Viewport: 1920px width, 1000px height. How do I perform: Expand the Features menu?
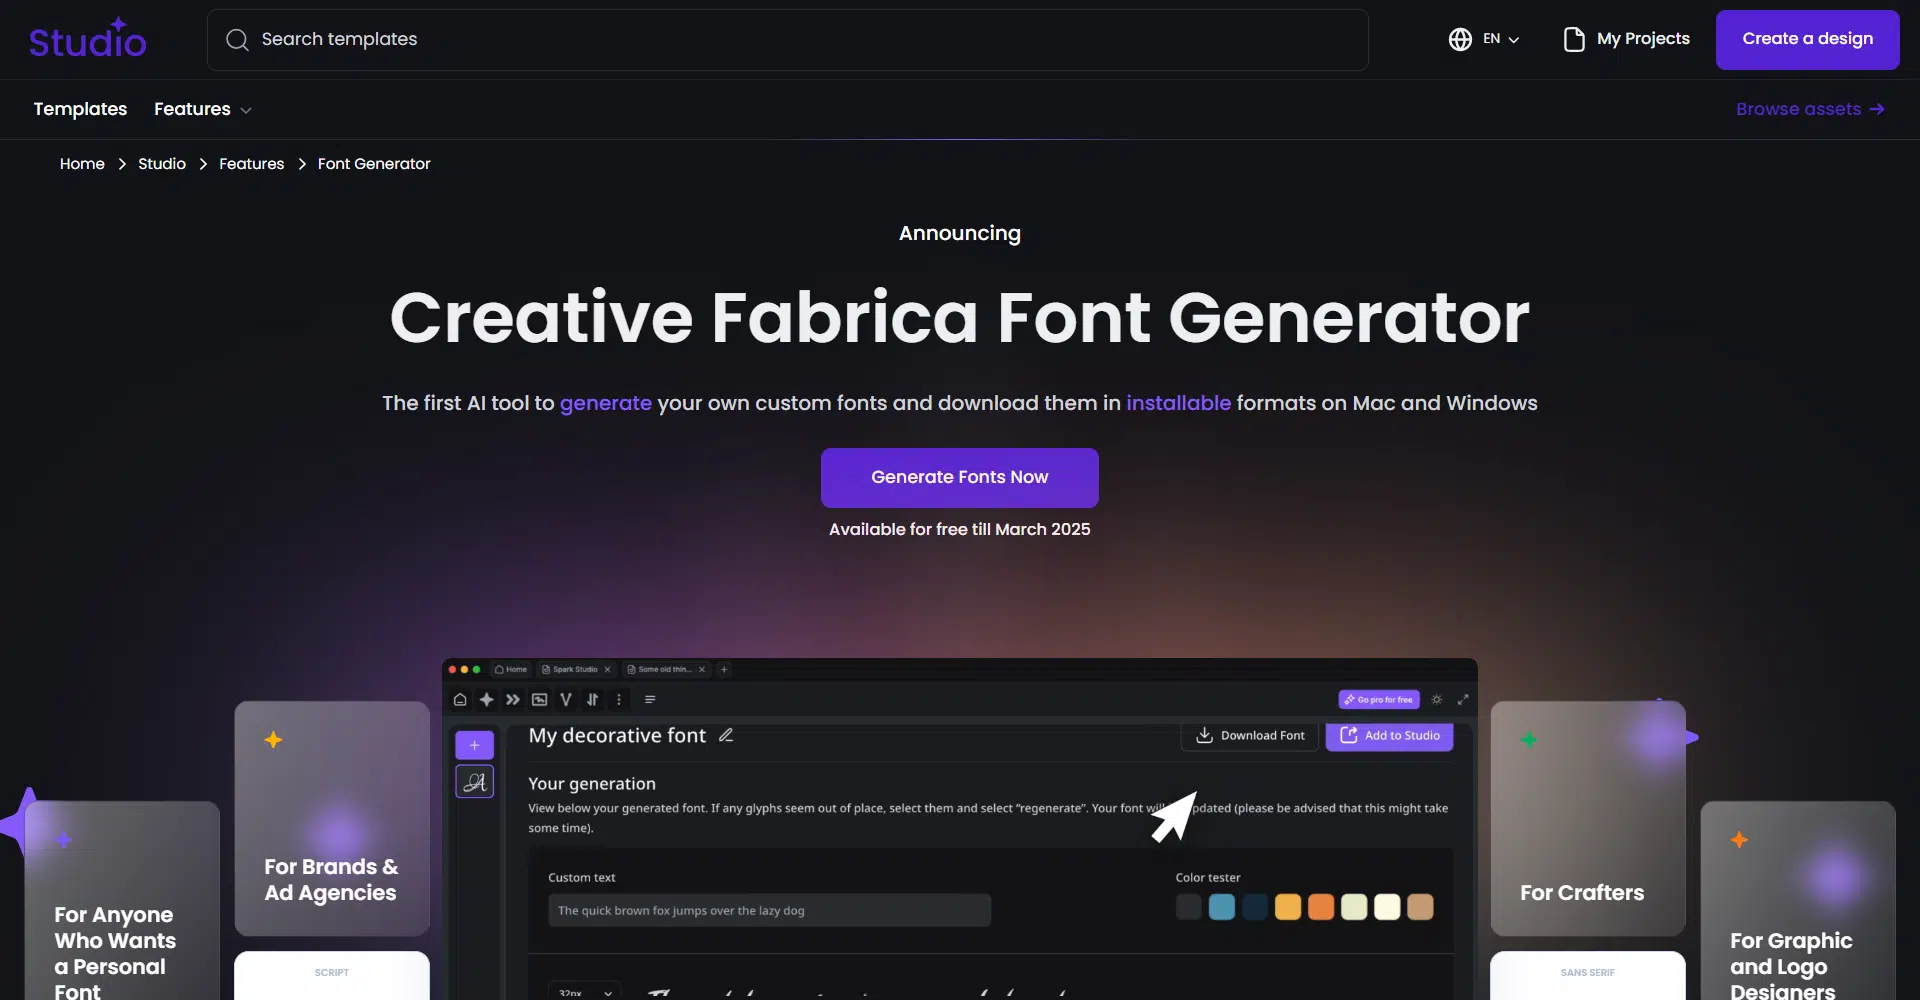(202, 109)
